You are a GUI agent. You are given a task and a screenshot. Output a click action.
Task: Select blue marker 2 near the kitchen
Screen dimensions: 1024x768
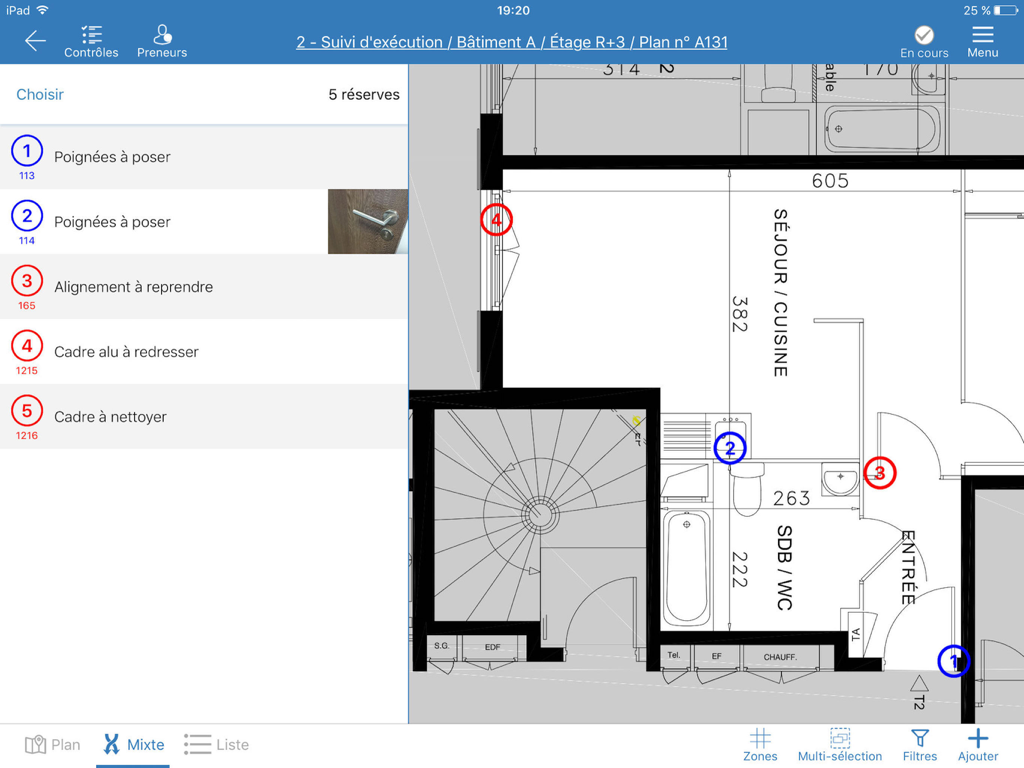[731, 448]
